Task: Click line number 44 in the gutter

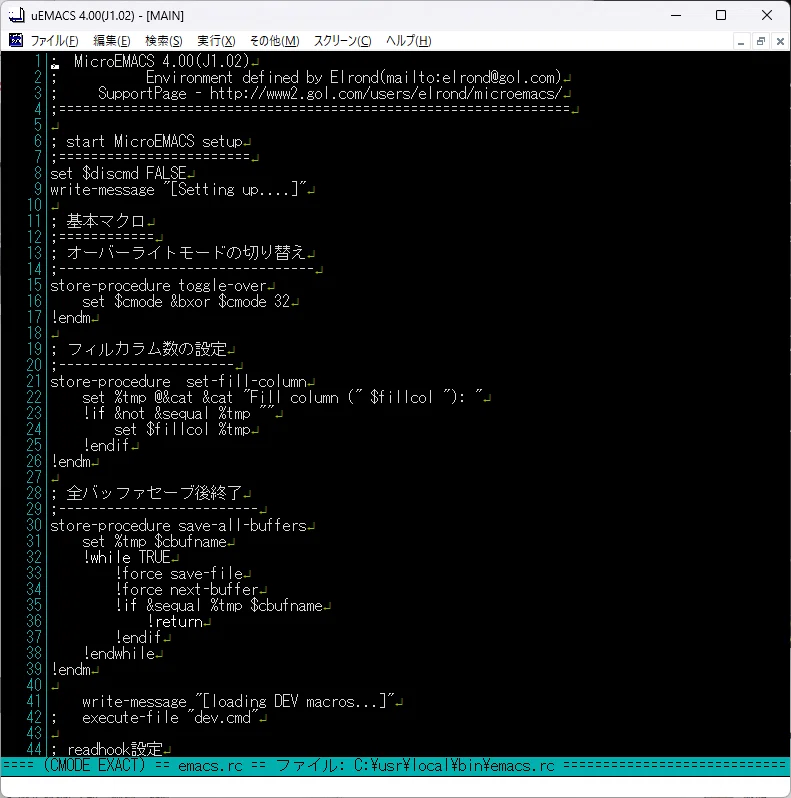Action: 34,749
